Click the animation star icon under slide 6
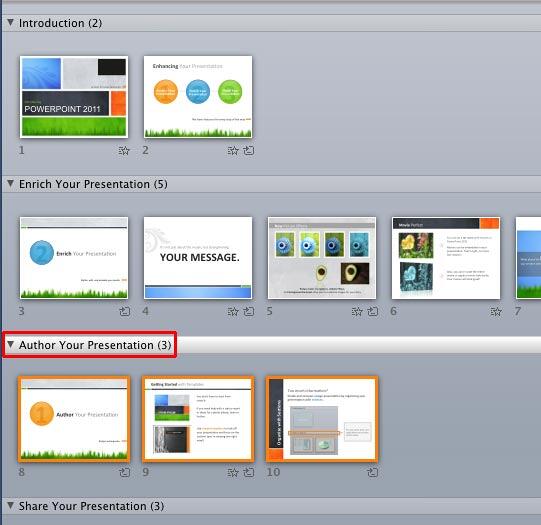541x525 pixels. pos(496,311)
